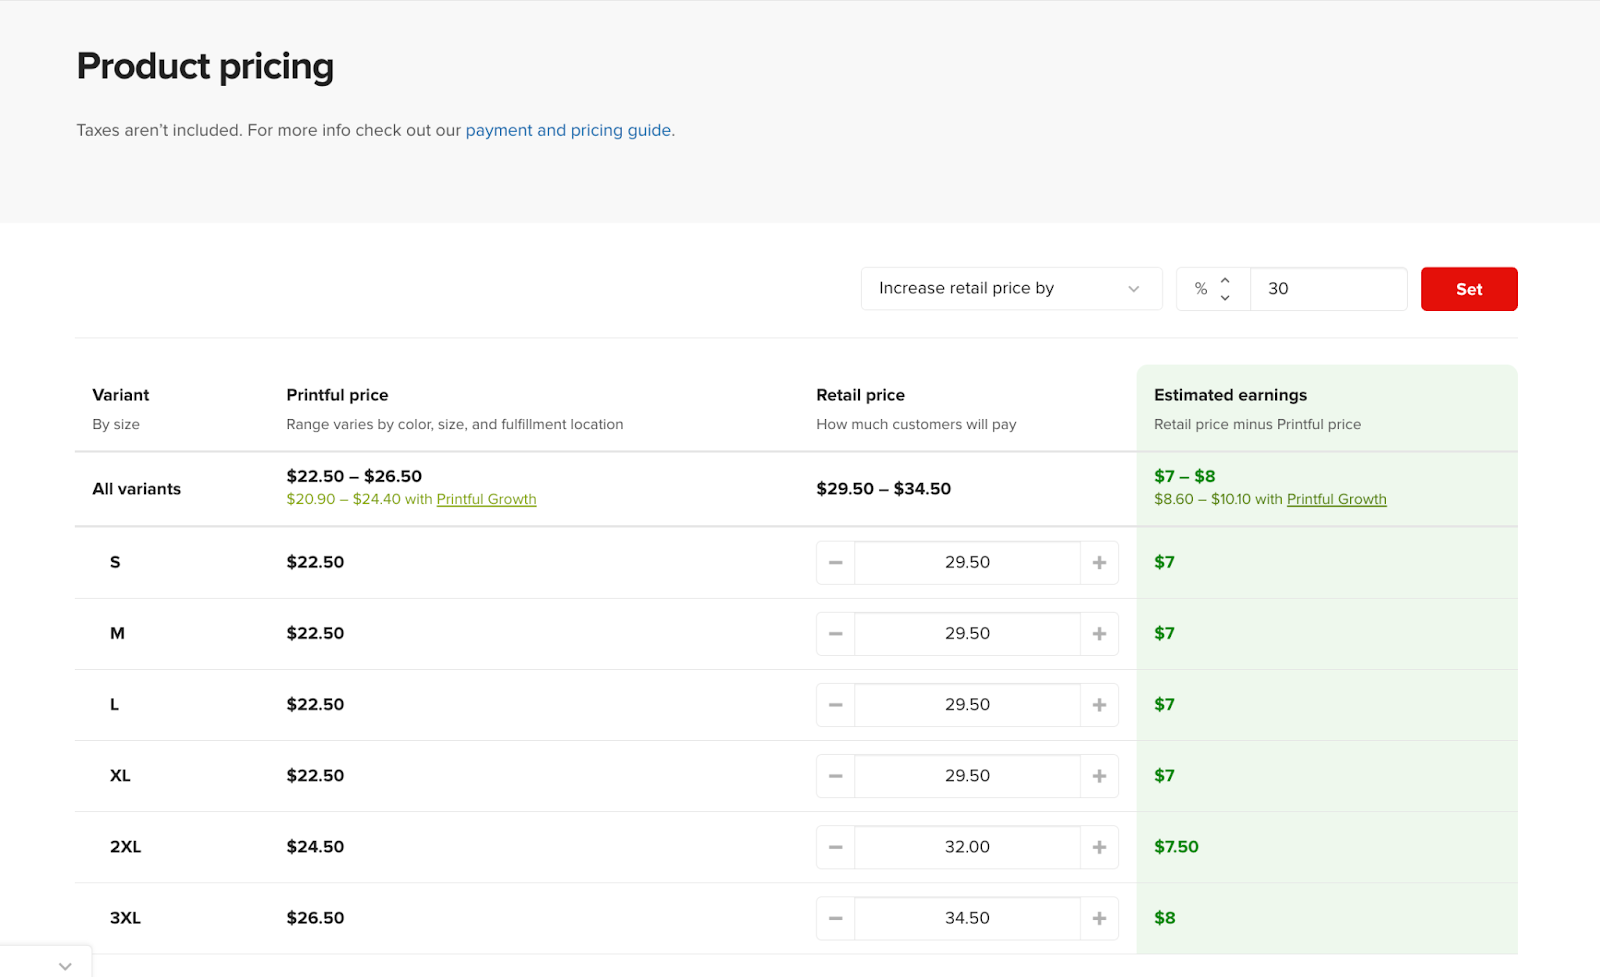1600x977 pixels.
Task: Expand the percent unit selector
Action: click(1212, 288)
